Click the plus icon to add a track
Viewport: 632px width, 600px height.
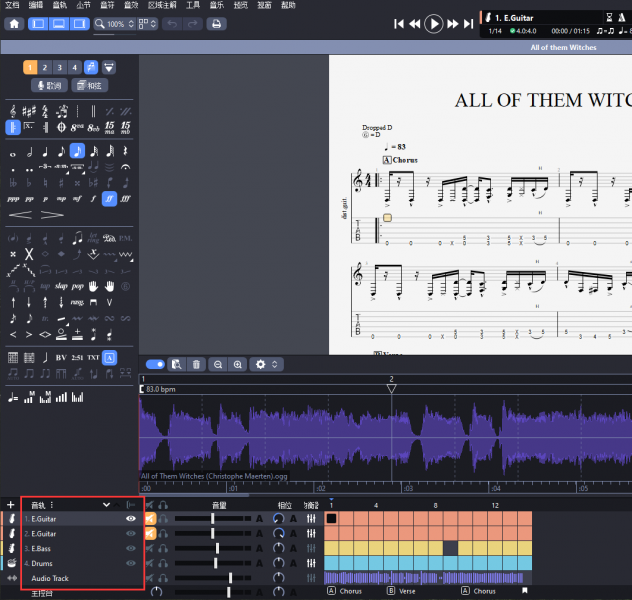point(11,505)
